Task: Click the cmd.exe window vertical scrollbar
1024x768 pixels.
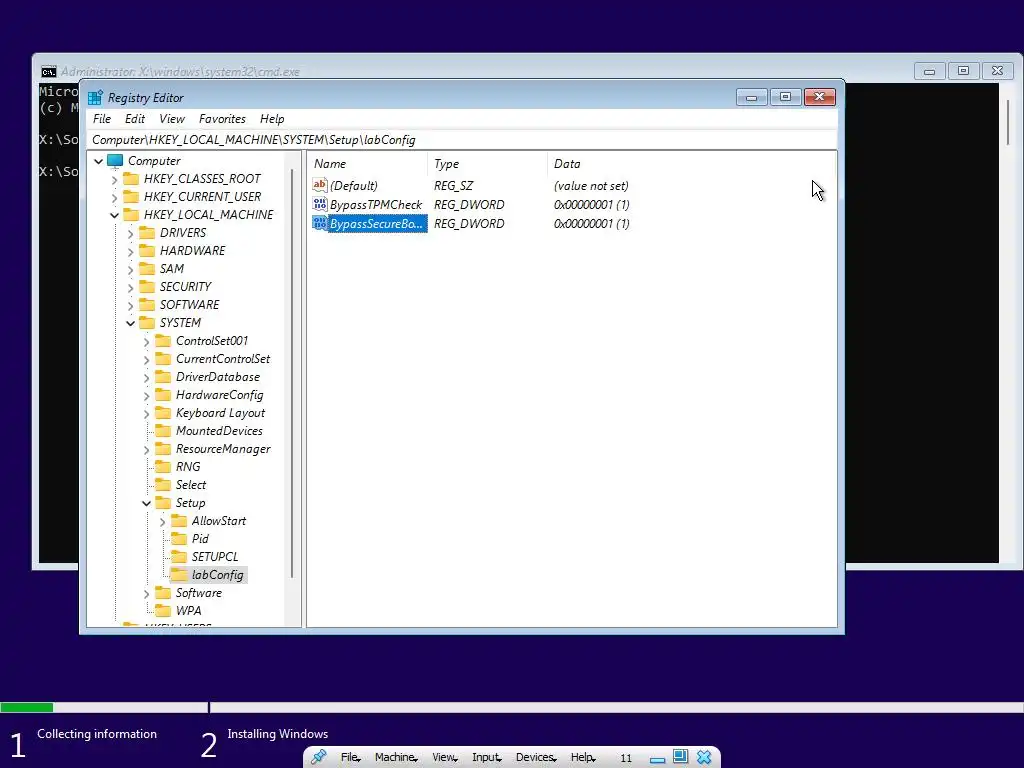Action: 1008,123
